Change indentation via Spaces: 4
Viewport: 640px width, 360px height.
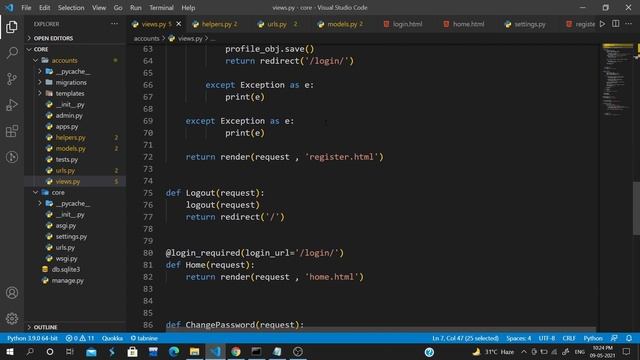[x=519, y=338]
